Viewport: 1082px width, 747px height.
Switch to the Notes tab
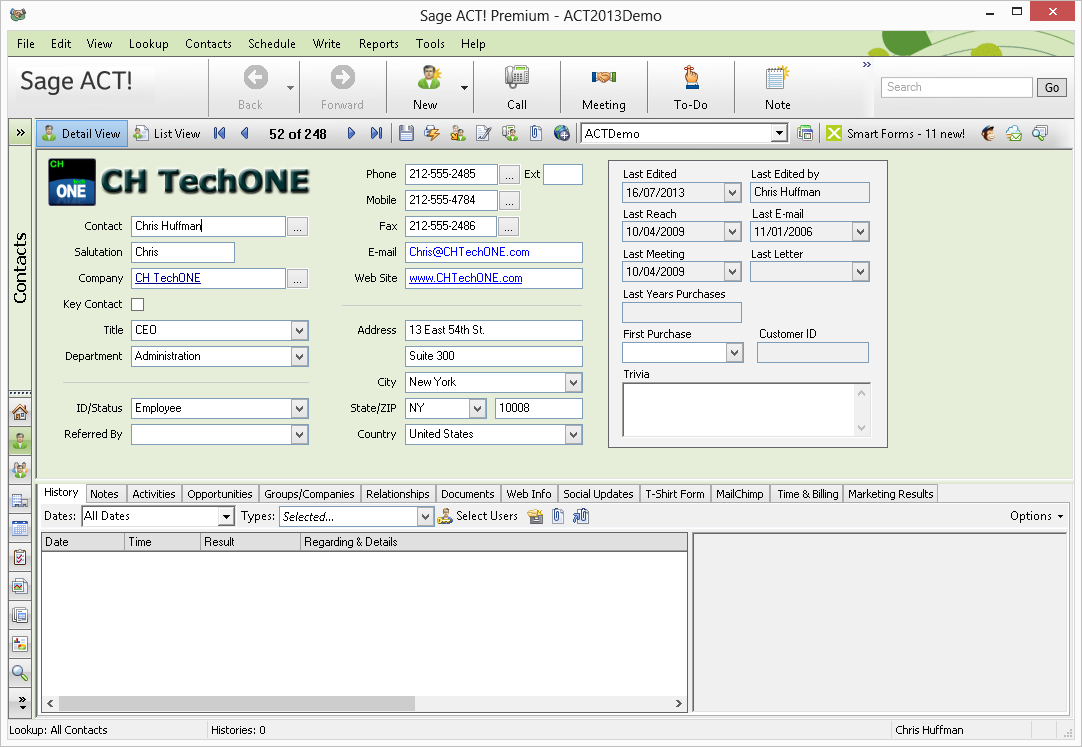[104, 494]
